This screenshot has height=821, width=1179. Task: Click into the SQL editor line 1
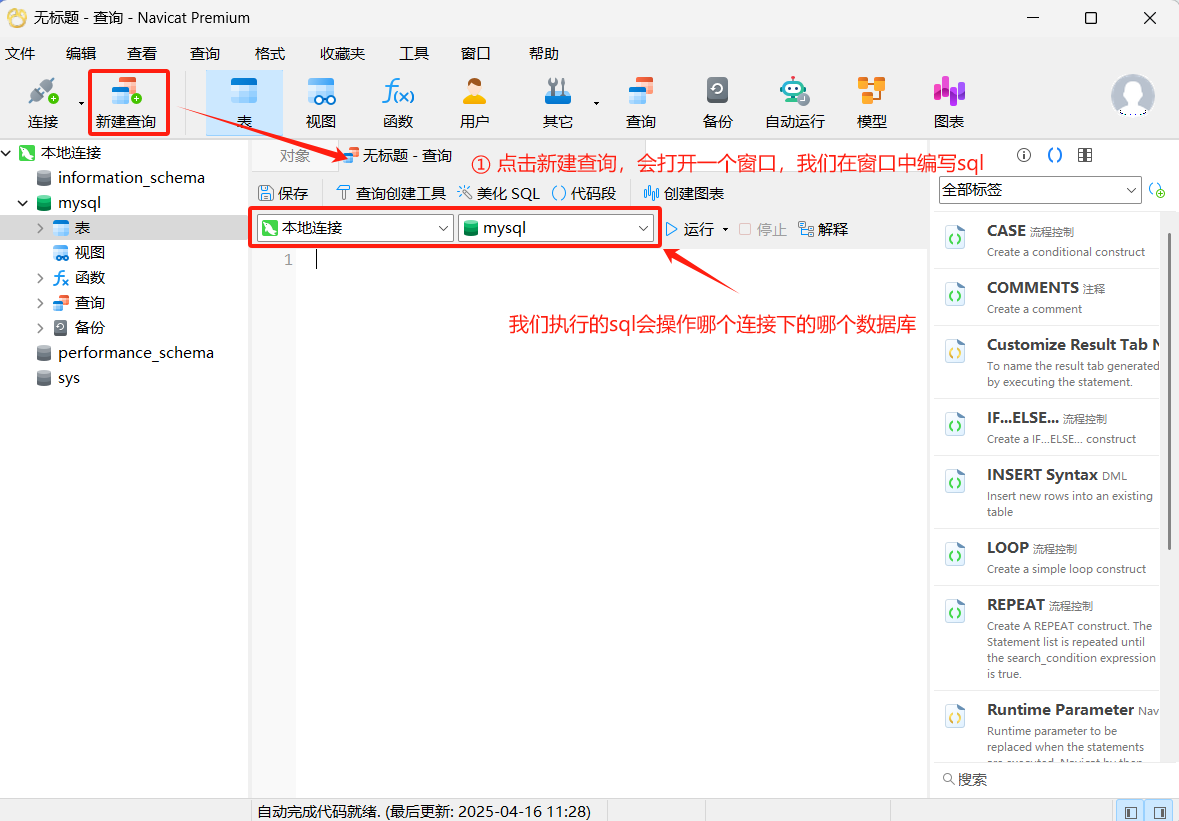[611, 260]
